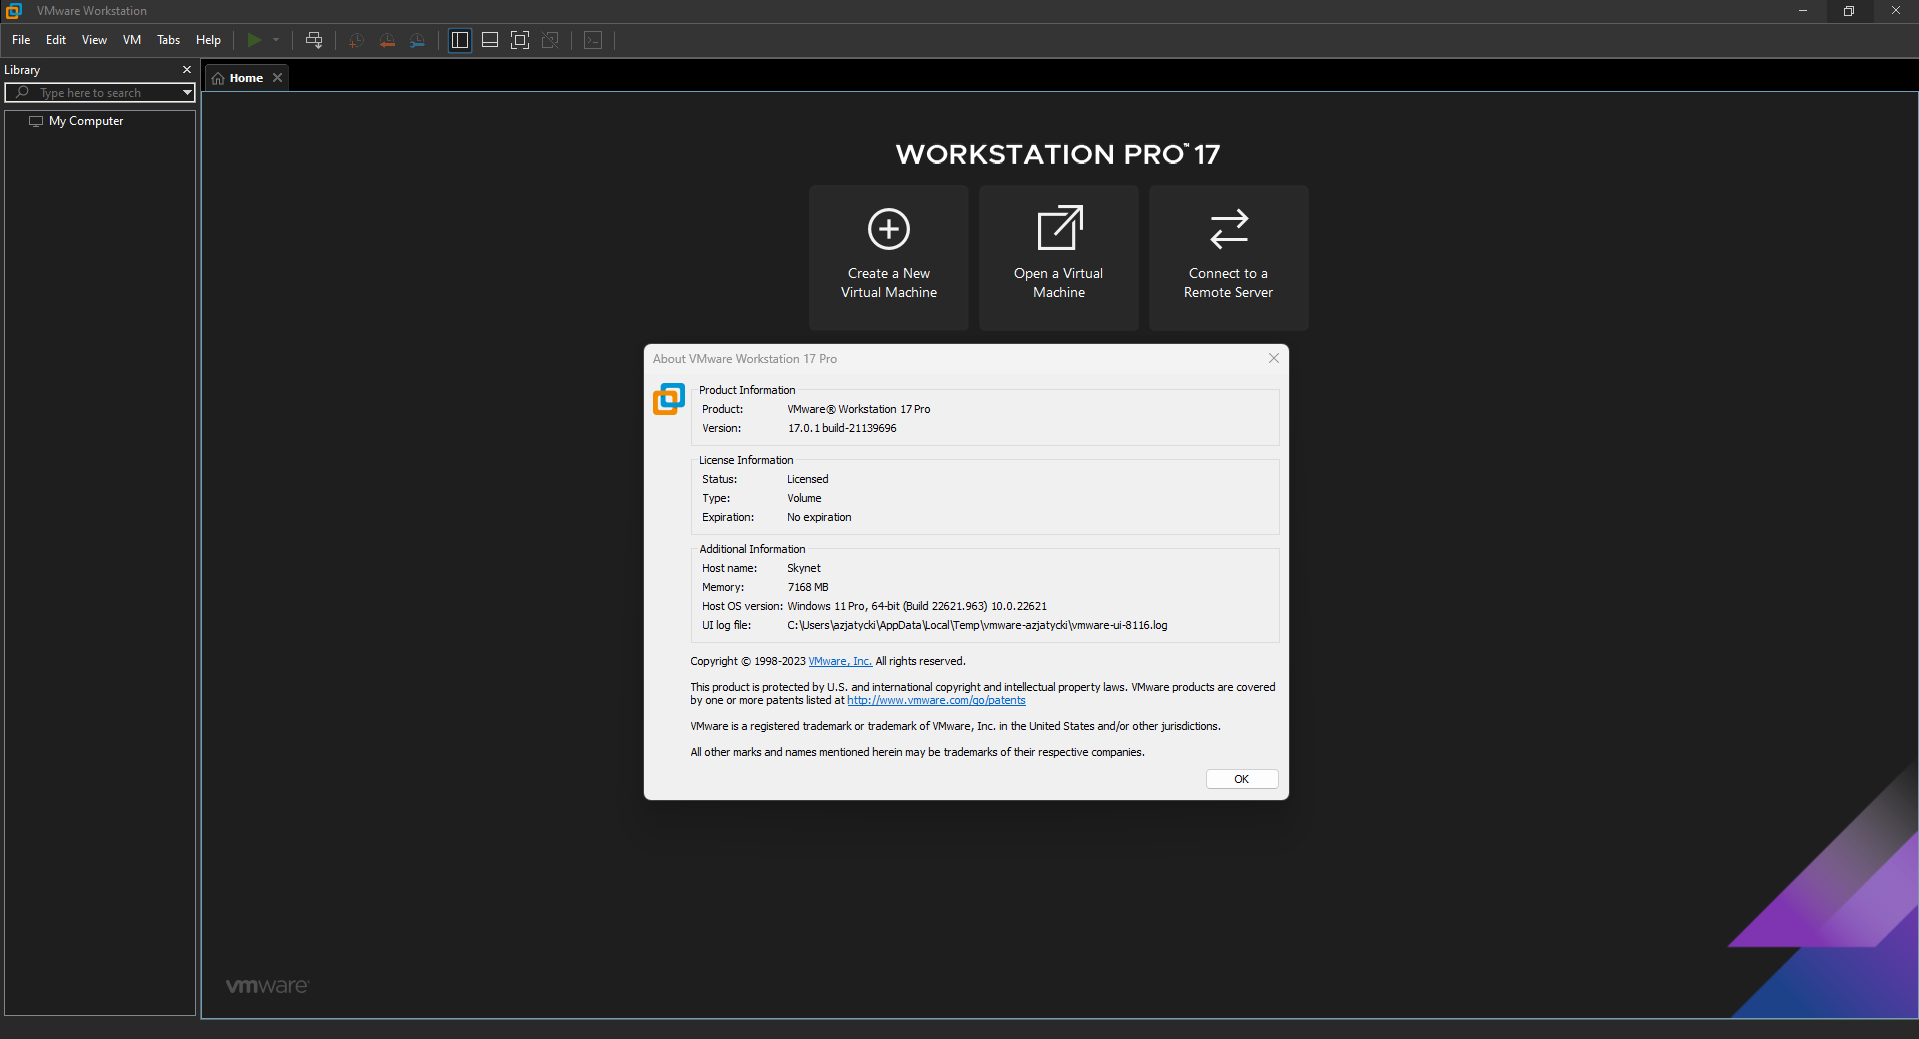Viewport: 1919px width, 1039px height.
Task: Open the VMware, Inc. link
Action: (x=840, y=661)
